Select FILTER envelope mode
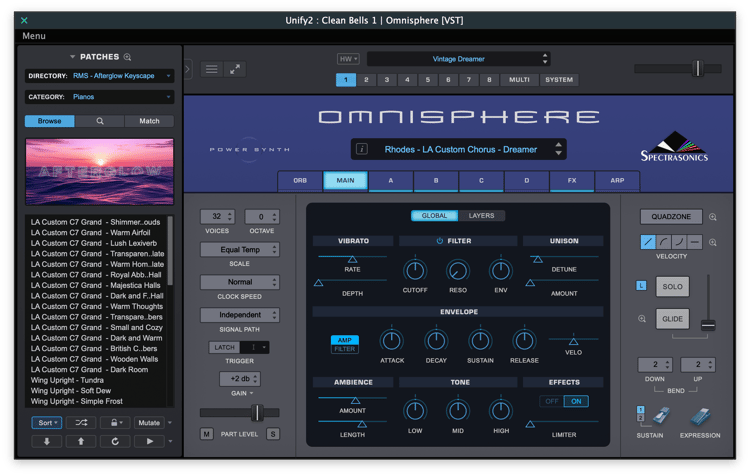The height and width of the screenshot is (476, 750). coord(344,349)
